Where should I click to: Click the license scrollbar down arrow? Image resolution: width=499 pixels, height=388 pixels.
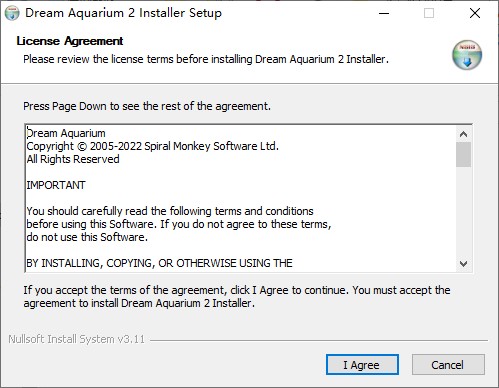(463, 264)
